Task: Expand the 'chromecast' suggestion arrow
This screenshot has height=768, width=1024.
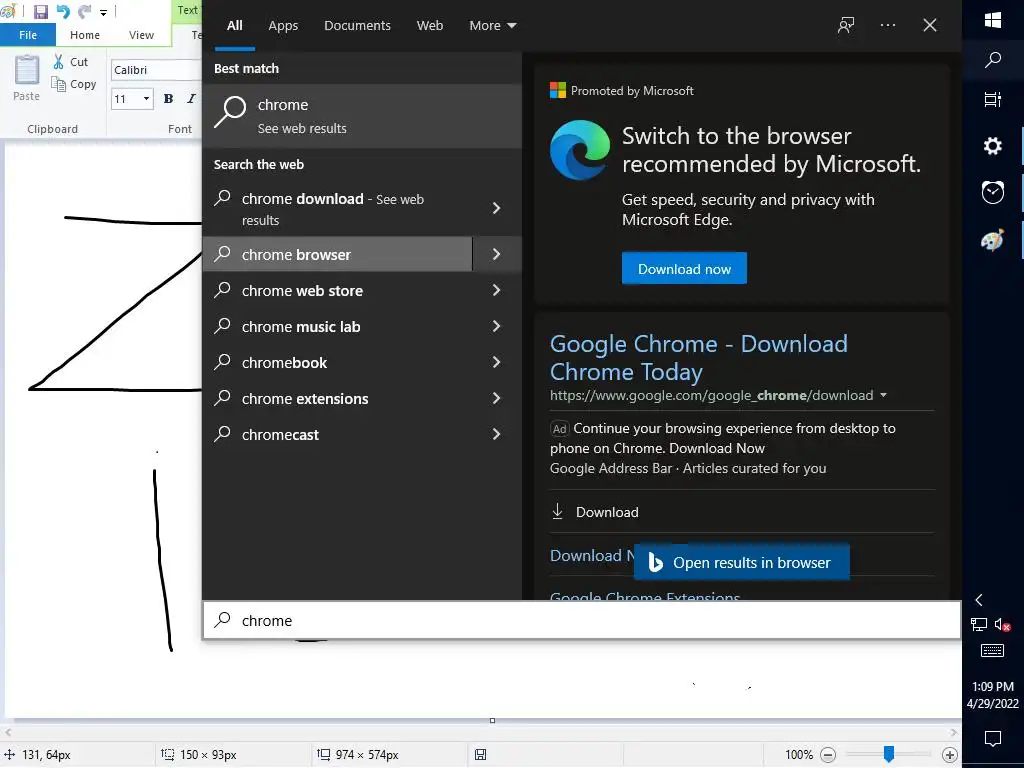Action: coord(496,434)
